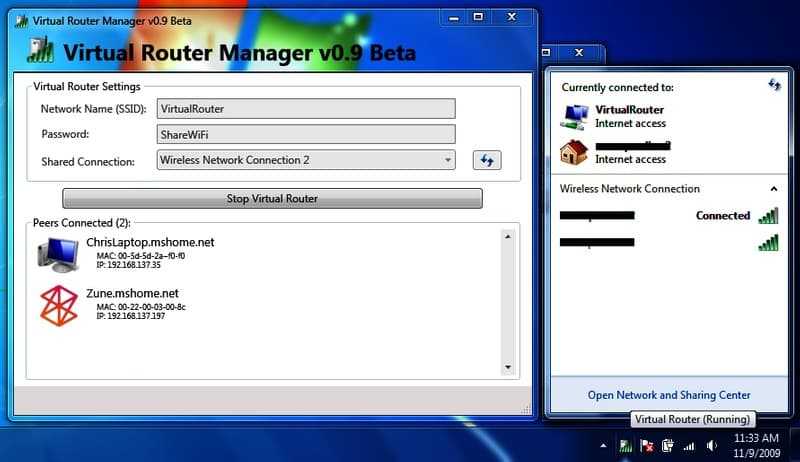Click the Network Name SSID field
Viewport: 800px width, 462px height.
click(306, 109)
